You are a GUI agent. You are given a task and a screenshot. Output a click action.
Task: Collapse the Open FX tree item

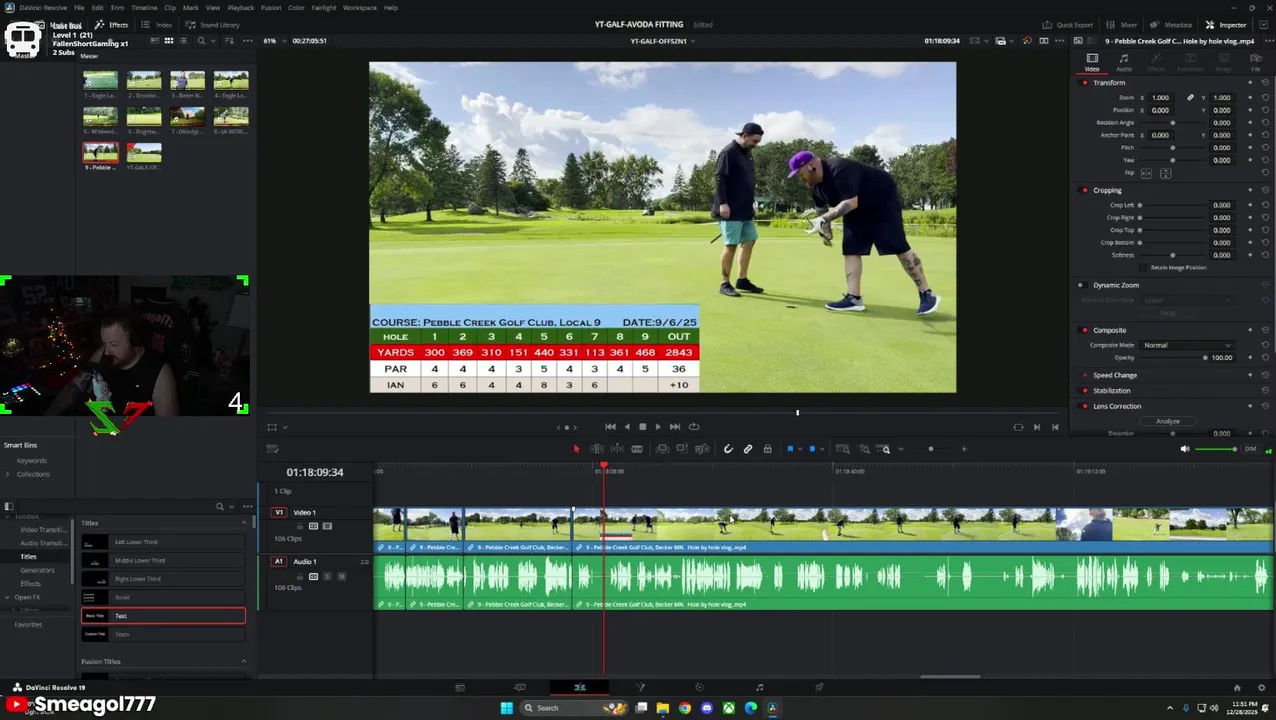click(7, 597)
